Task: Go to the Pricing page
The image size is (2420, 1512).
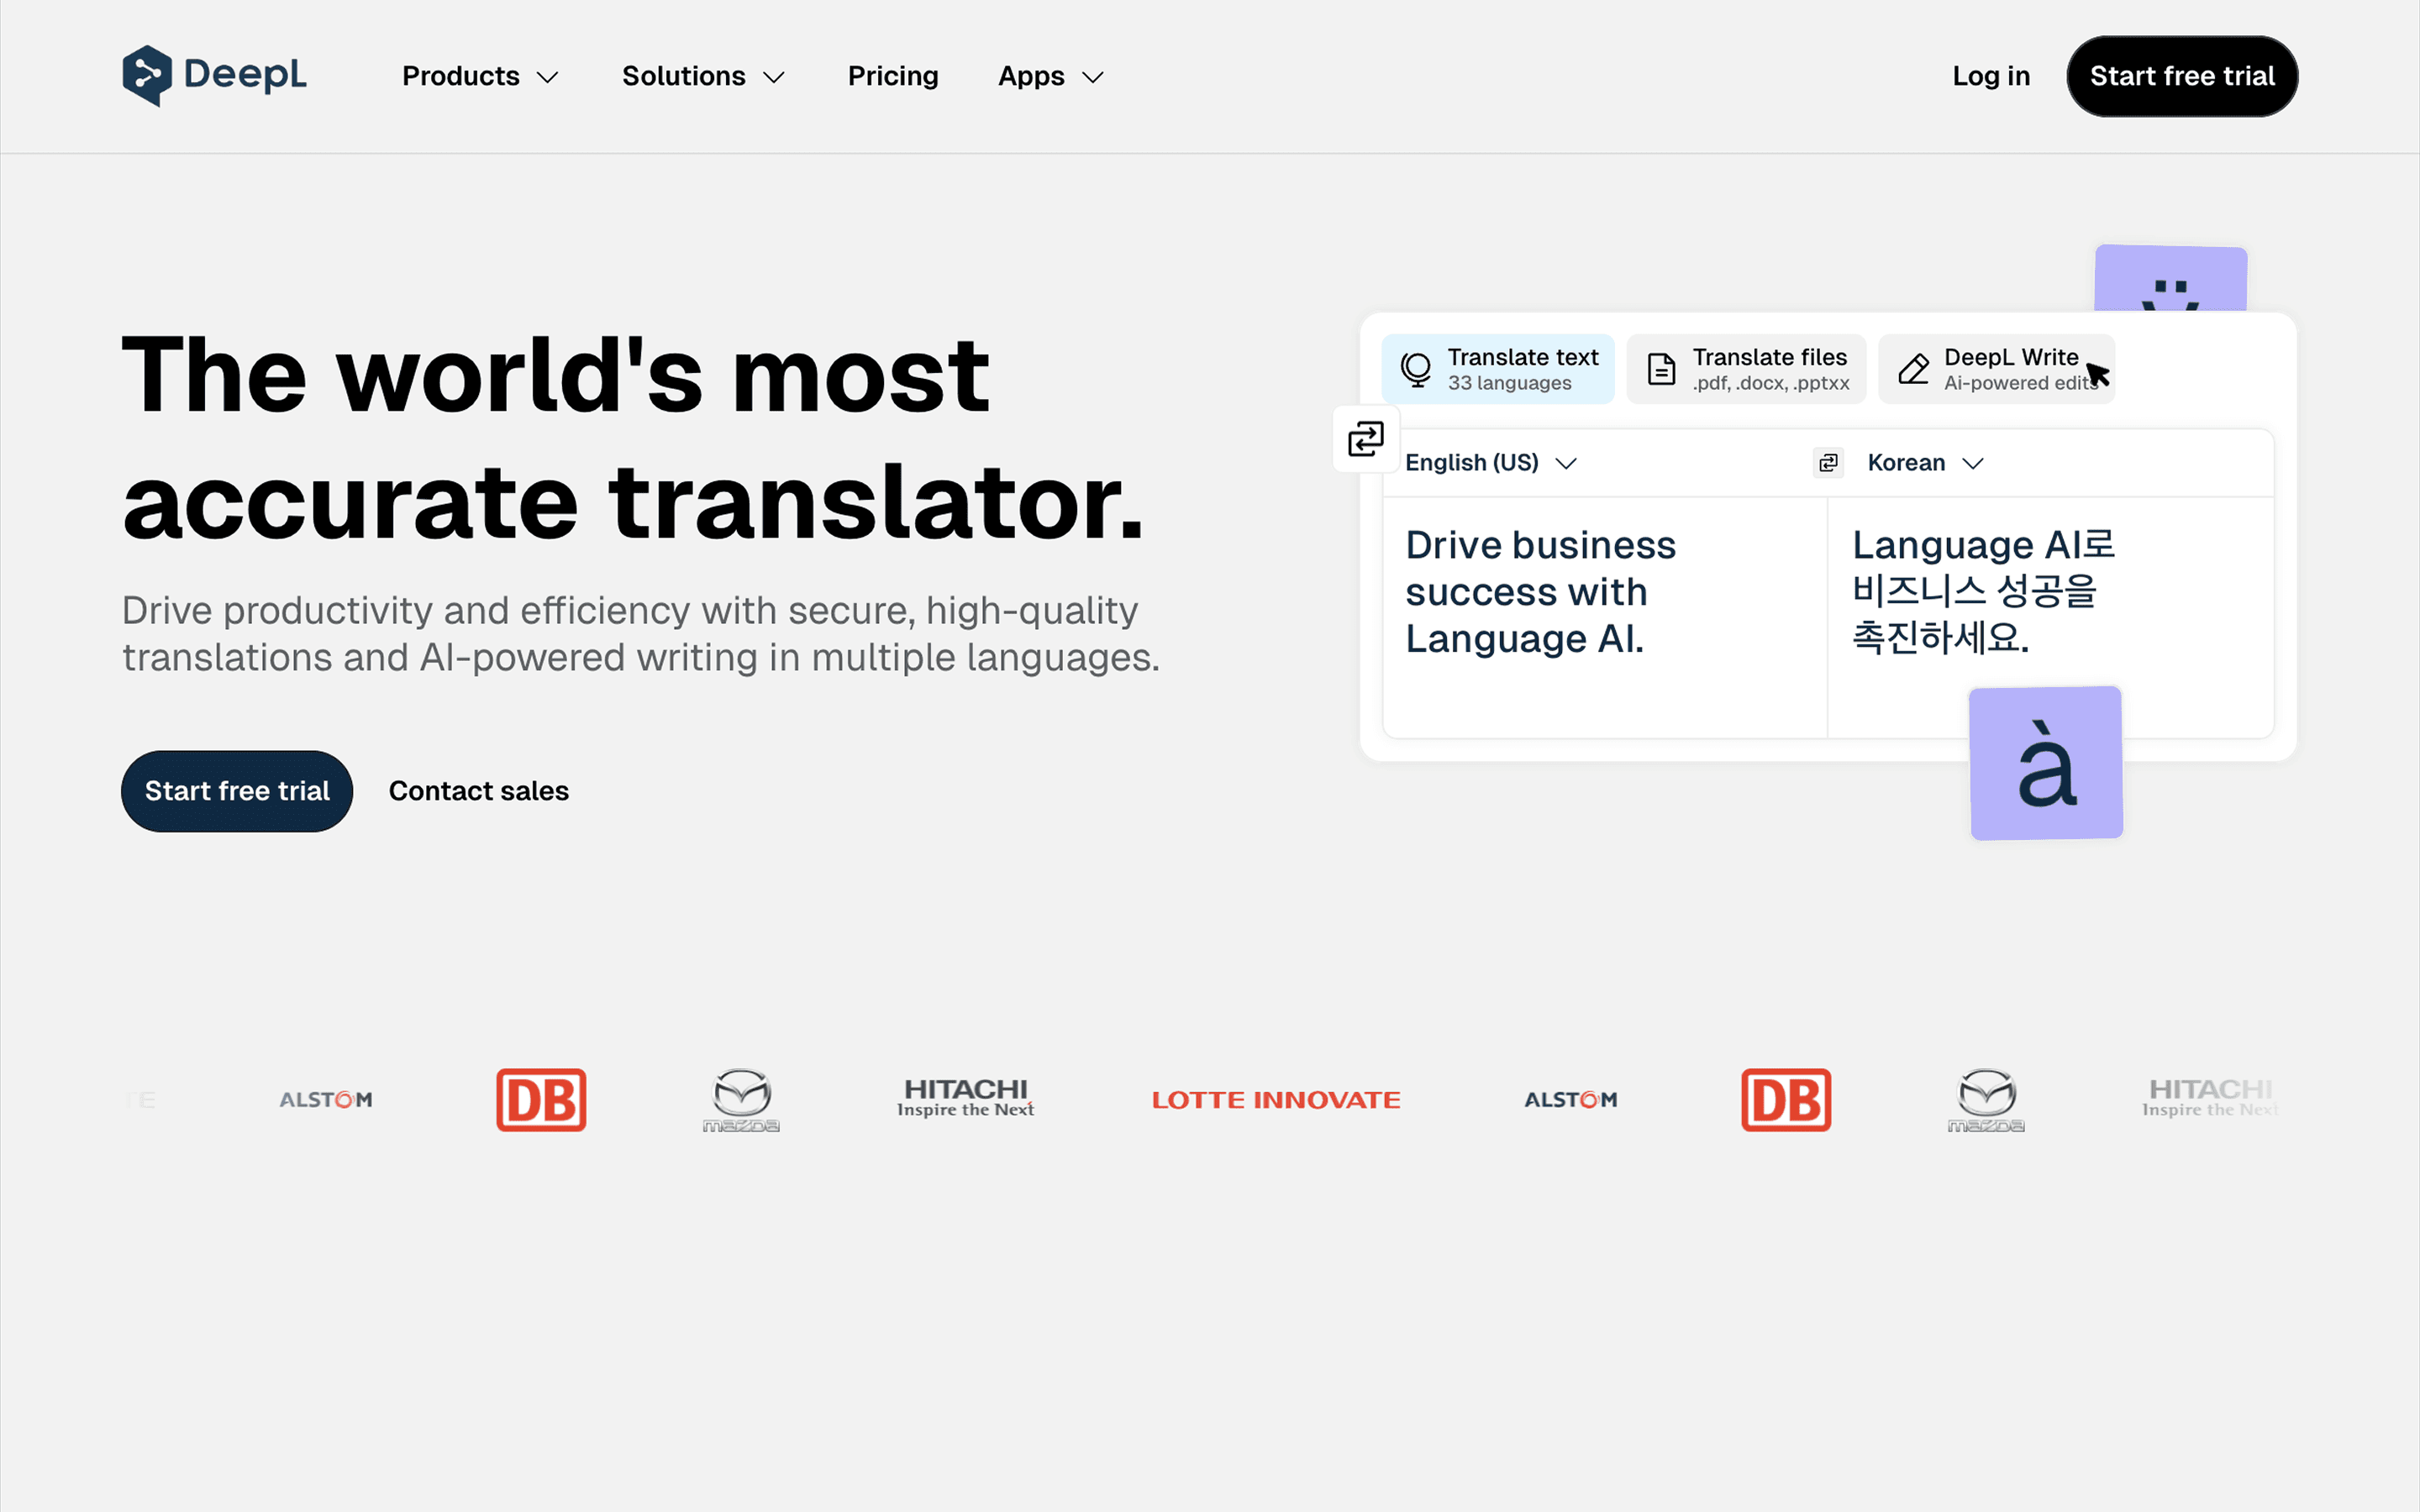Action: (893, 76)
